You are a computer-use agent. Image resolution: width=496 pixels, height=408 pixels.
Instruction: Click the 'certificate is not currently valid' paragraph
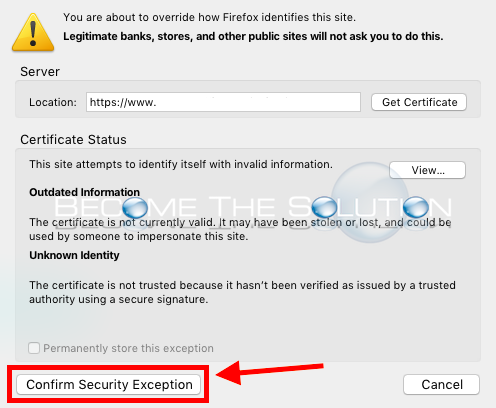240,229
